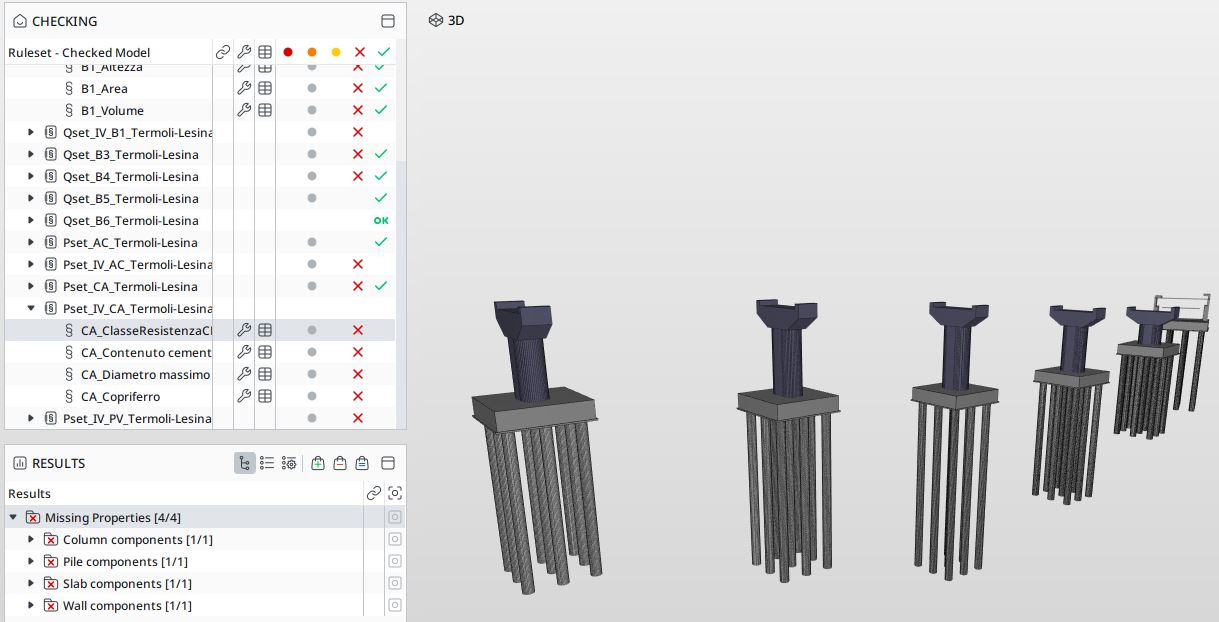Click the wrench icon for B1_Area rule
Viewport: 1219px width, 622px height.
click(243, 88)
